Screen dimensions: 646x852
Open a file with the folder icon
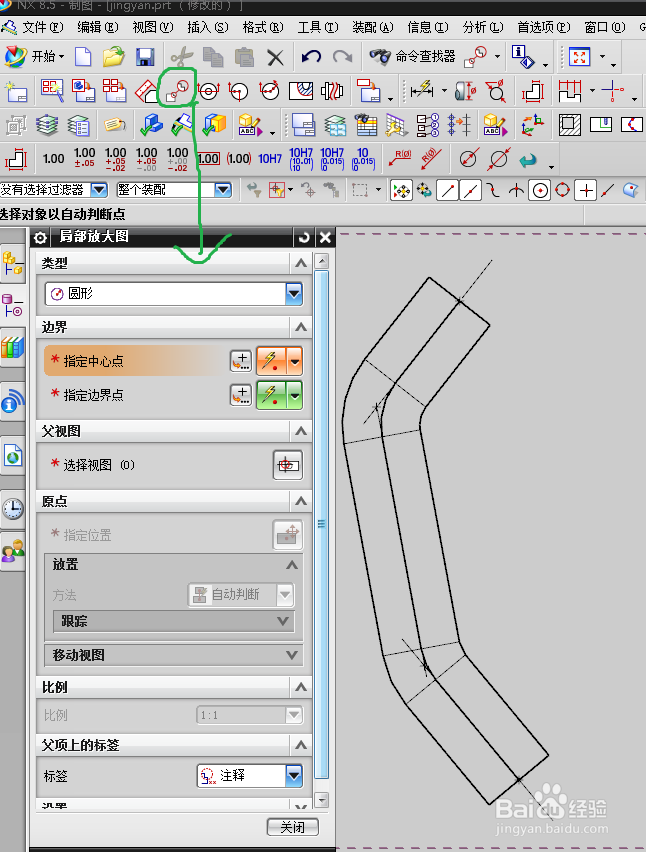tap(114, 57)
